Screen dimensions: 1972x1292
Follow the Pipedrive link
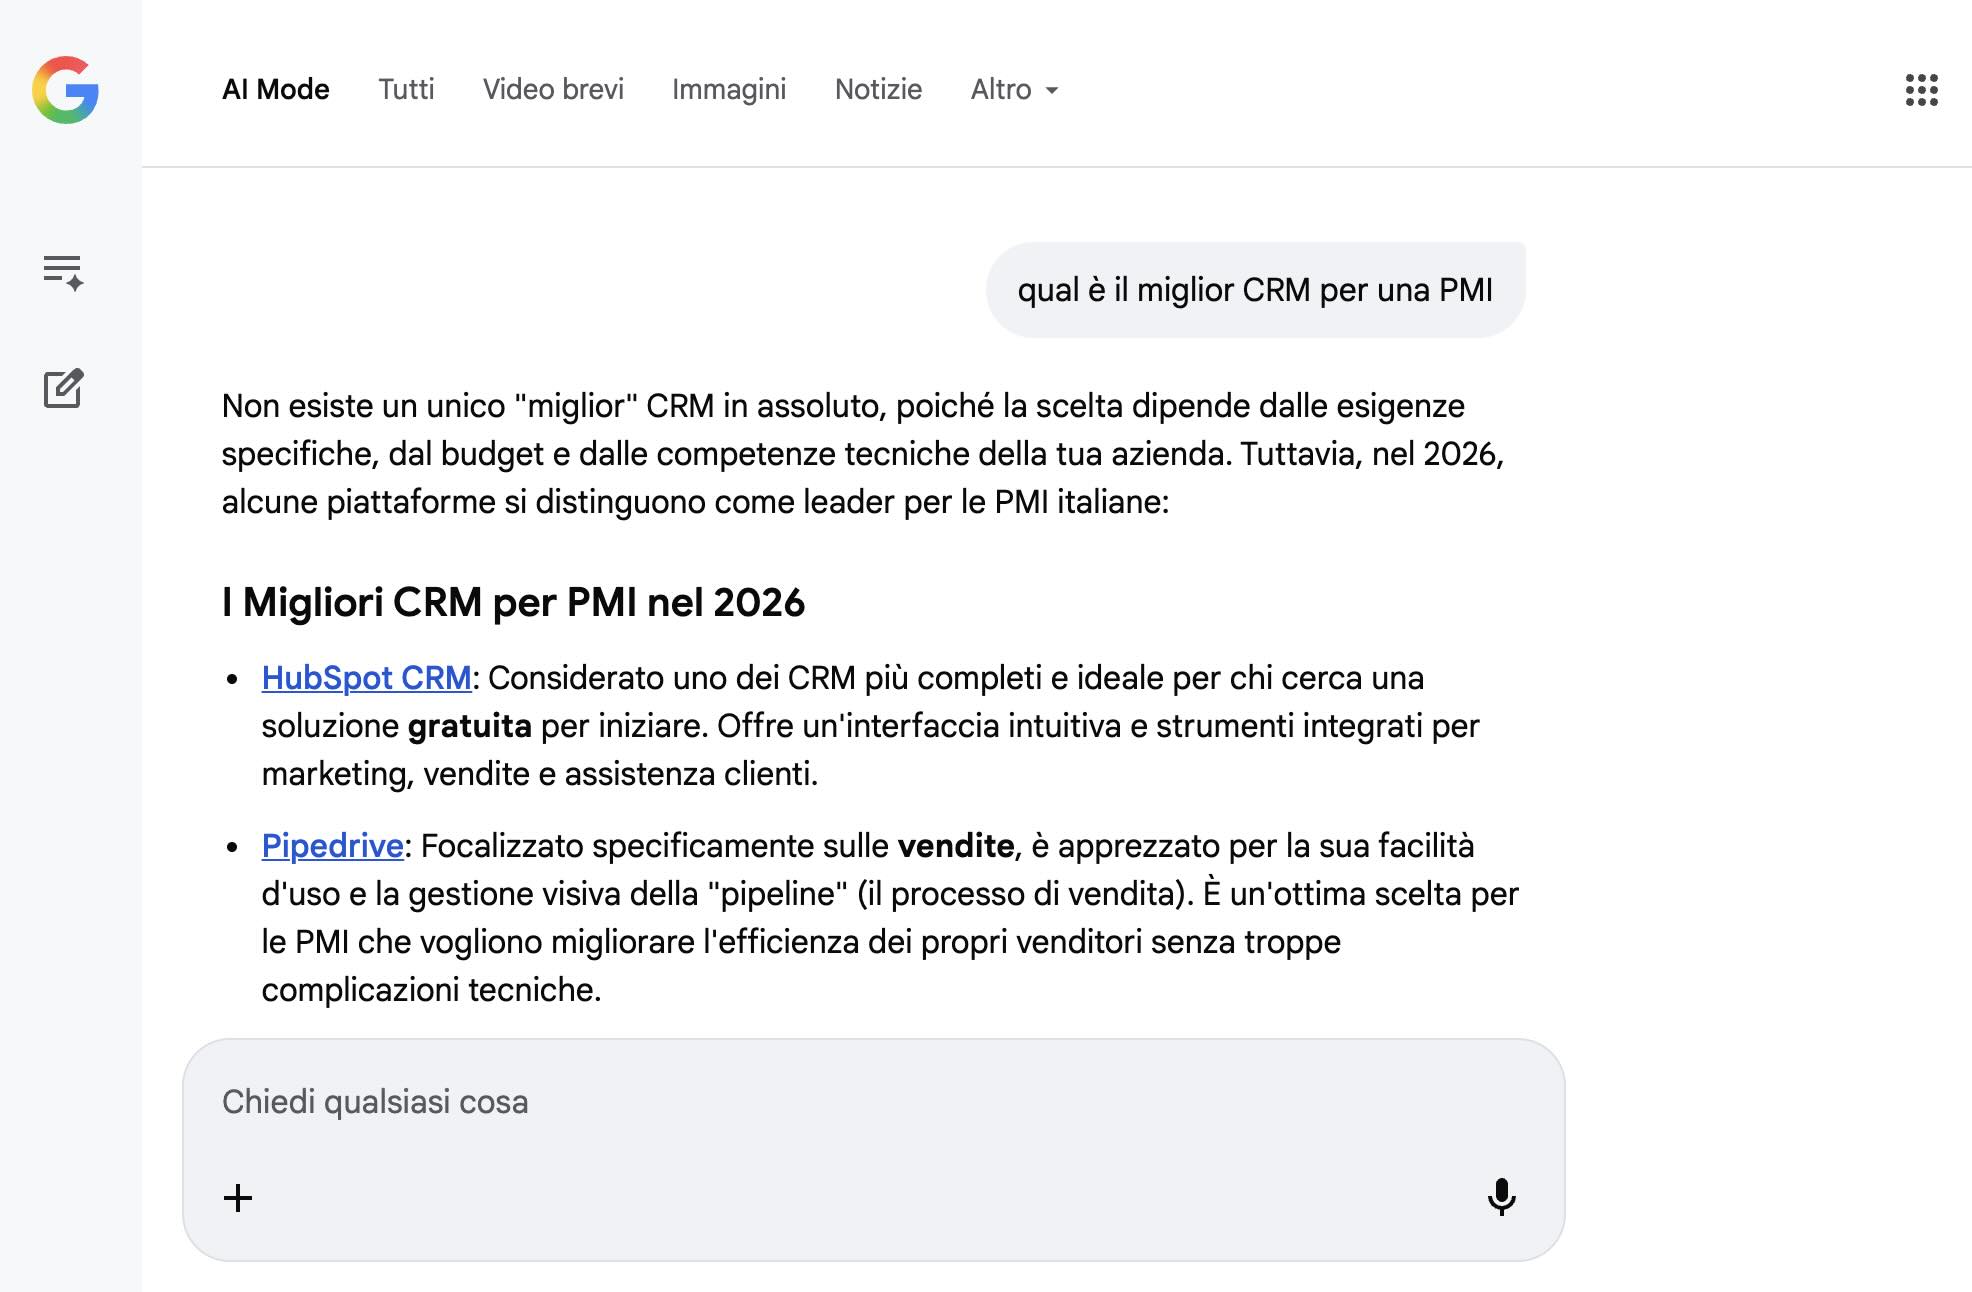[332, 846]
